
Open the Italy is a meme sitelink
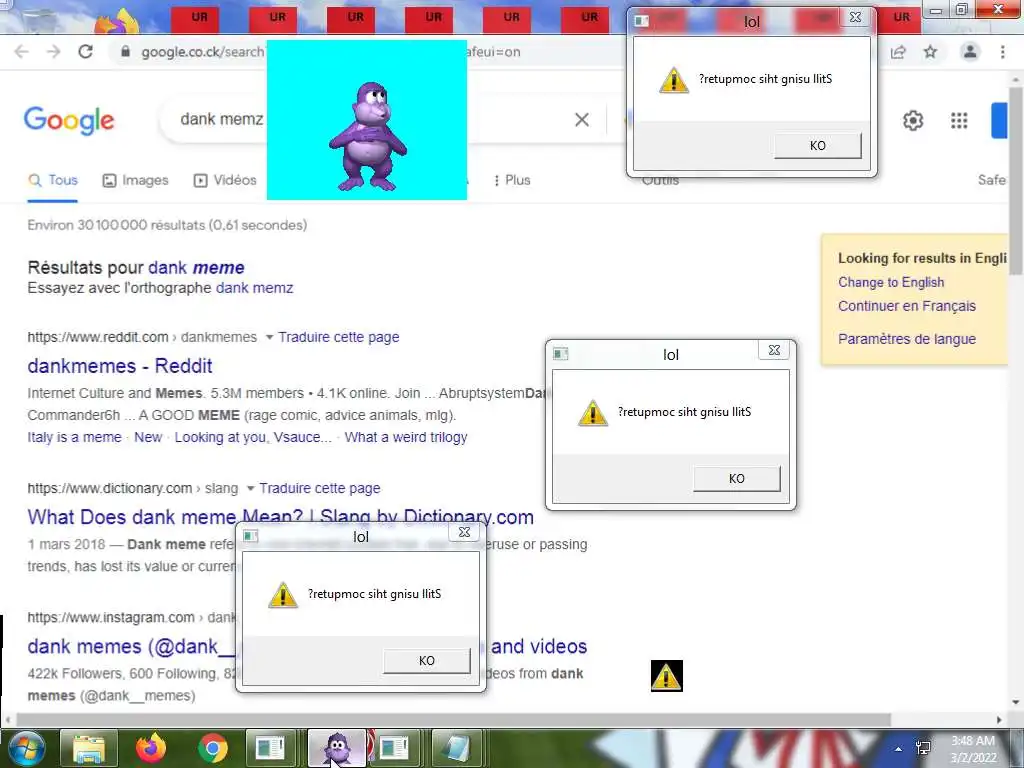pyautogui.click(x=74, y=437)
